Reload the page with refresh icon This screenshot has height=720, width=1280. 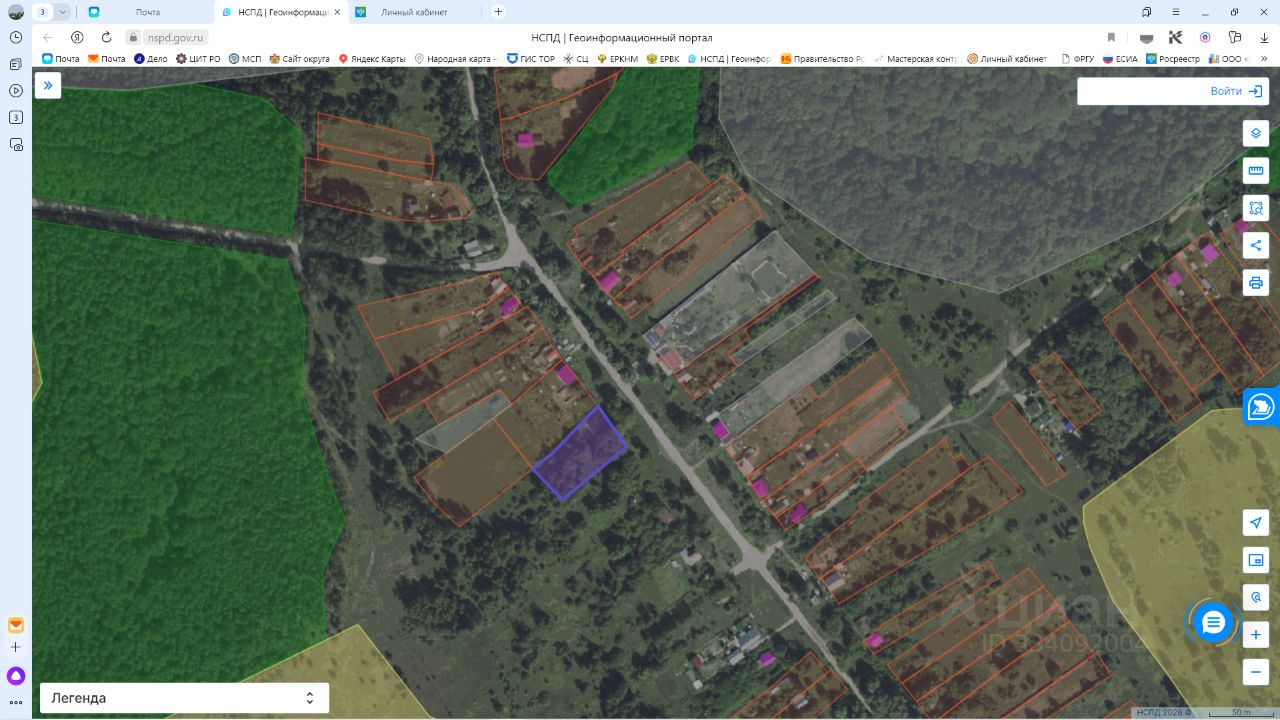click(x=106, y=37)
